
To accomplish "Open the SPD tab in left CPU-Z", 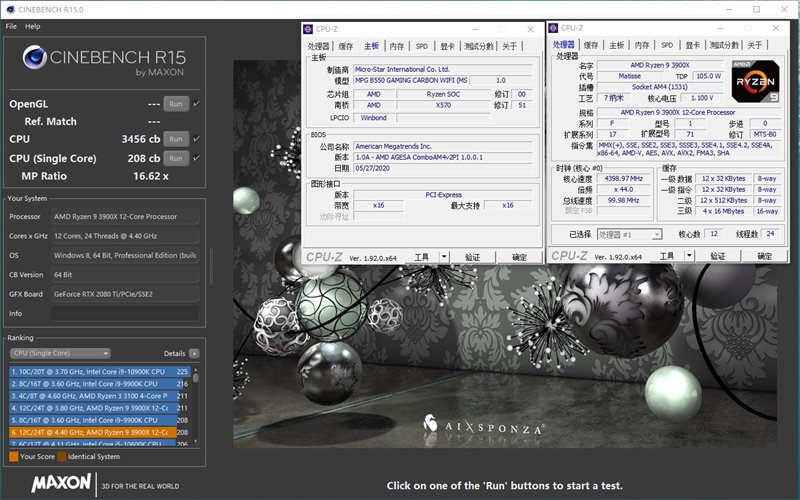I will tap(422, 46).
